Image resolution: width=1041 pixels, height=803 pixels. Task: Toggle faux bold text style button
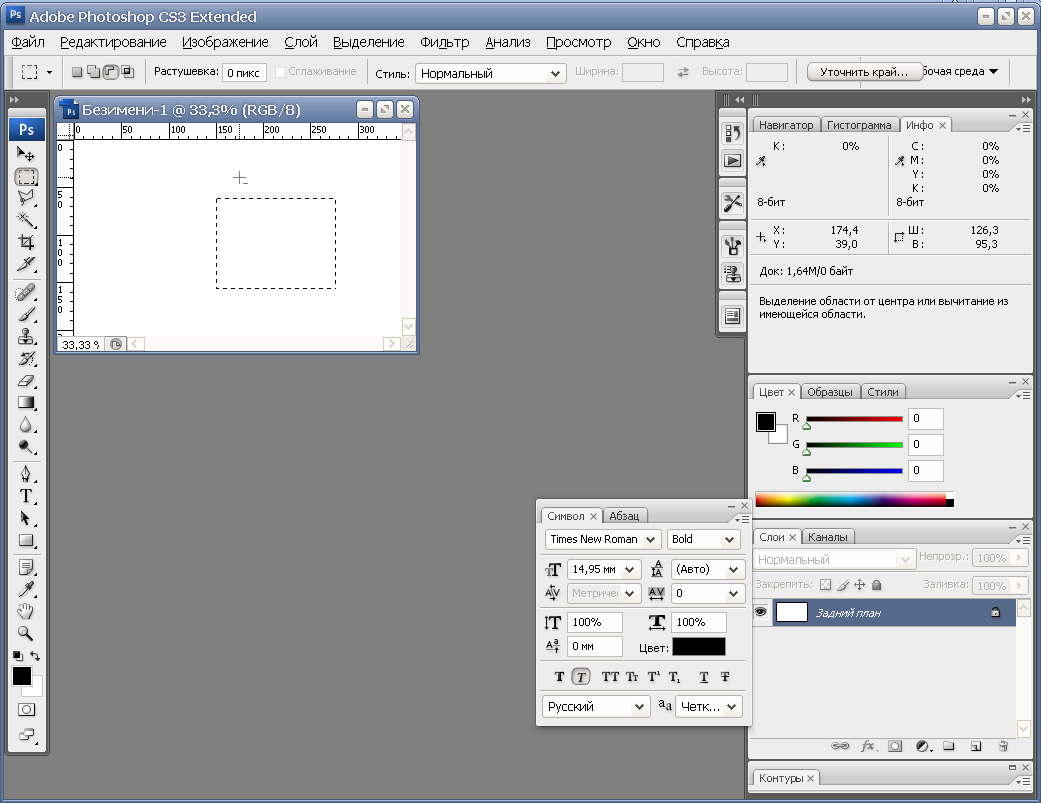pyautogui.click(x=559, y=677)
